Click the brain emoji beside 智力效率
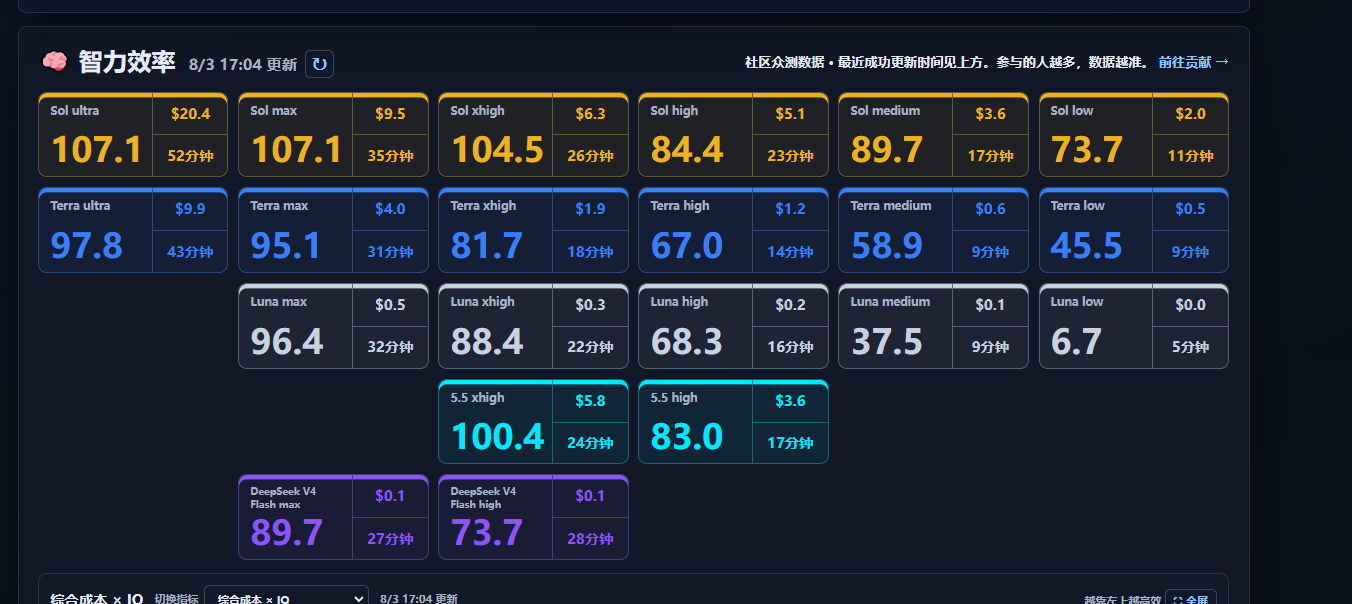Viewport: 1352px width, 604px height. pyautogui.click(x=54, y=62)
